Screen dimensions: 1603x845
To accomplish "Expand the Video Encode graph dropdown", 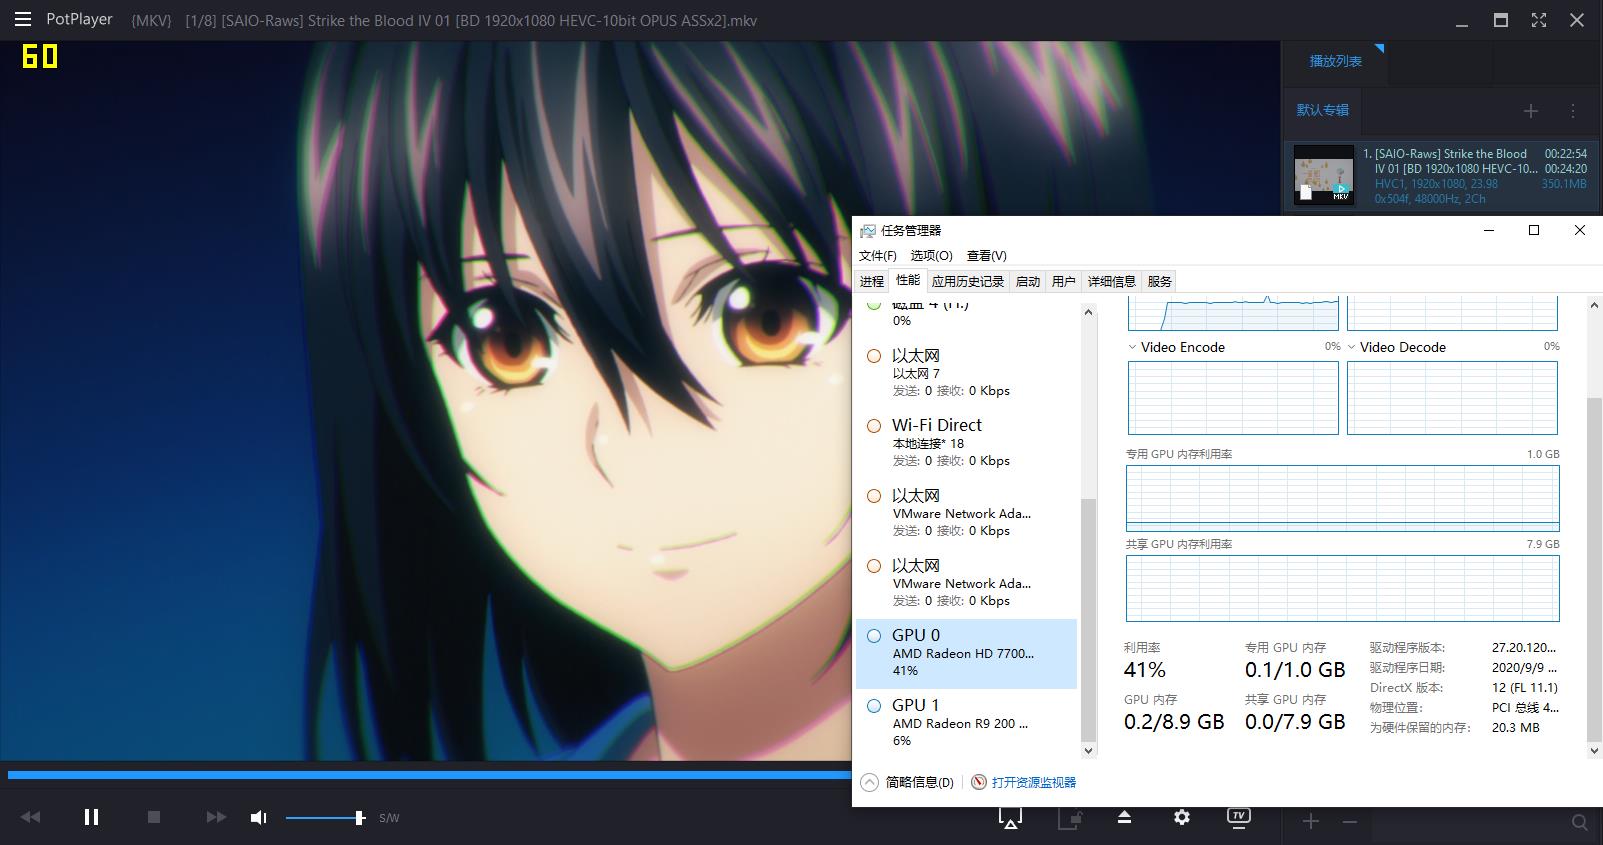I will point(1132,347).
